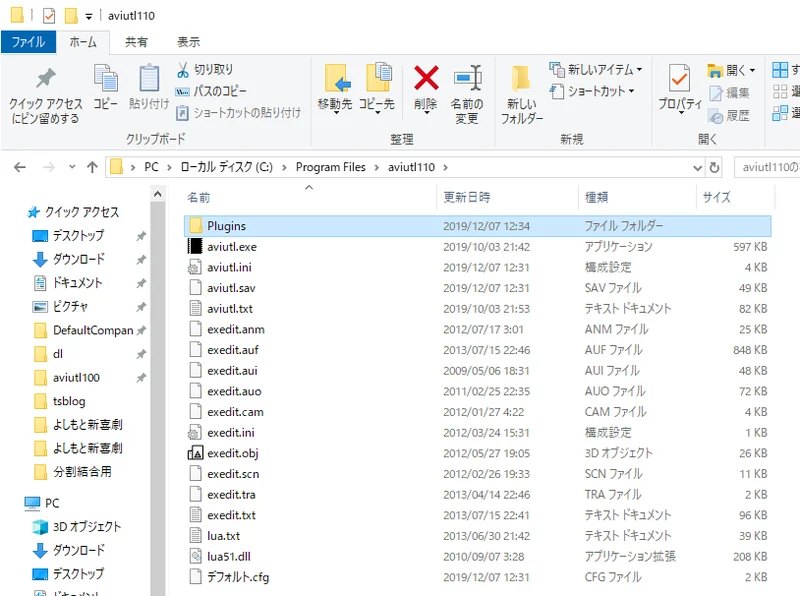Viewport: 800px width, 596px height.
Task: Click Pin to Quick Access icon
Action: (45, 78)
